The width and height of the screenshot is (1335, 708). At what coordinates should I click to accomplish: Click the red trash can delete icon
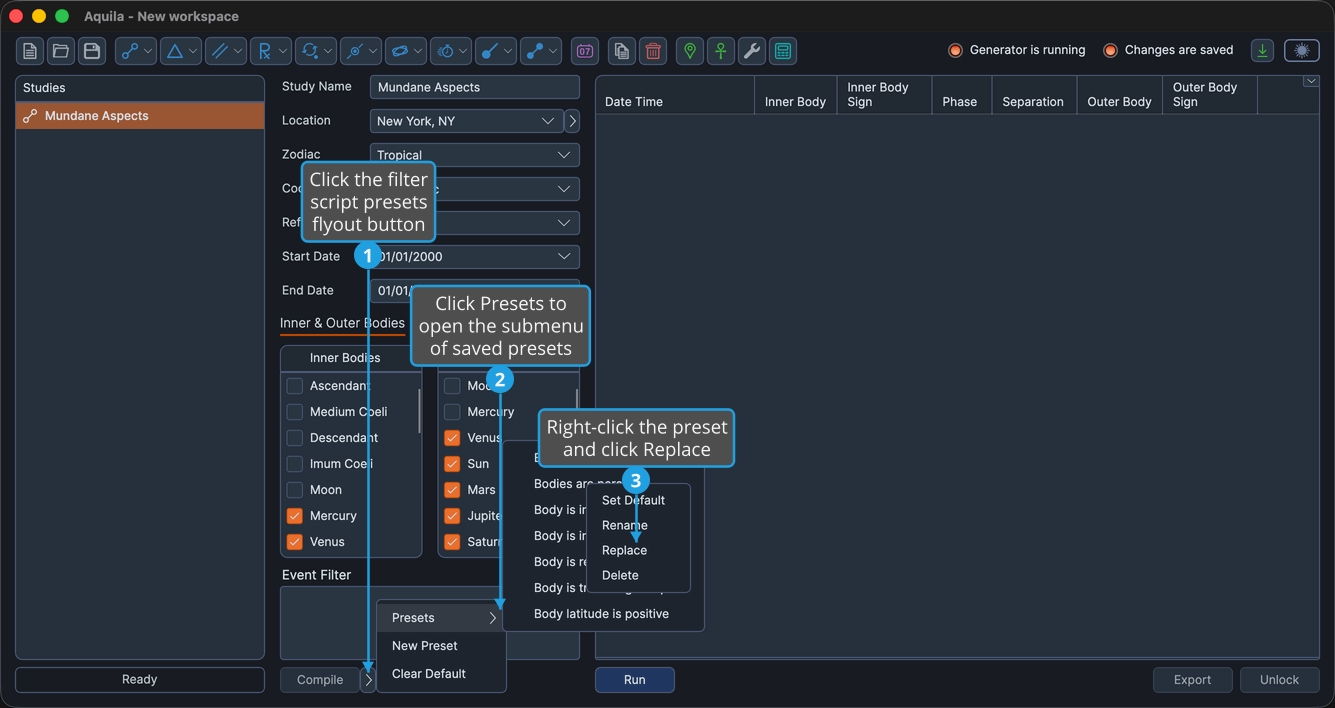coord(653,51)
